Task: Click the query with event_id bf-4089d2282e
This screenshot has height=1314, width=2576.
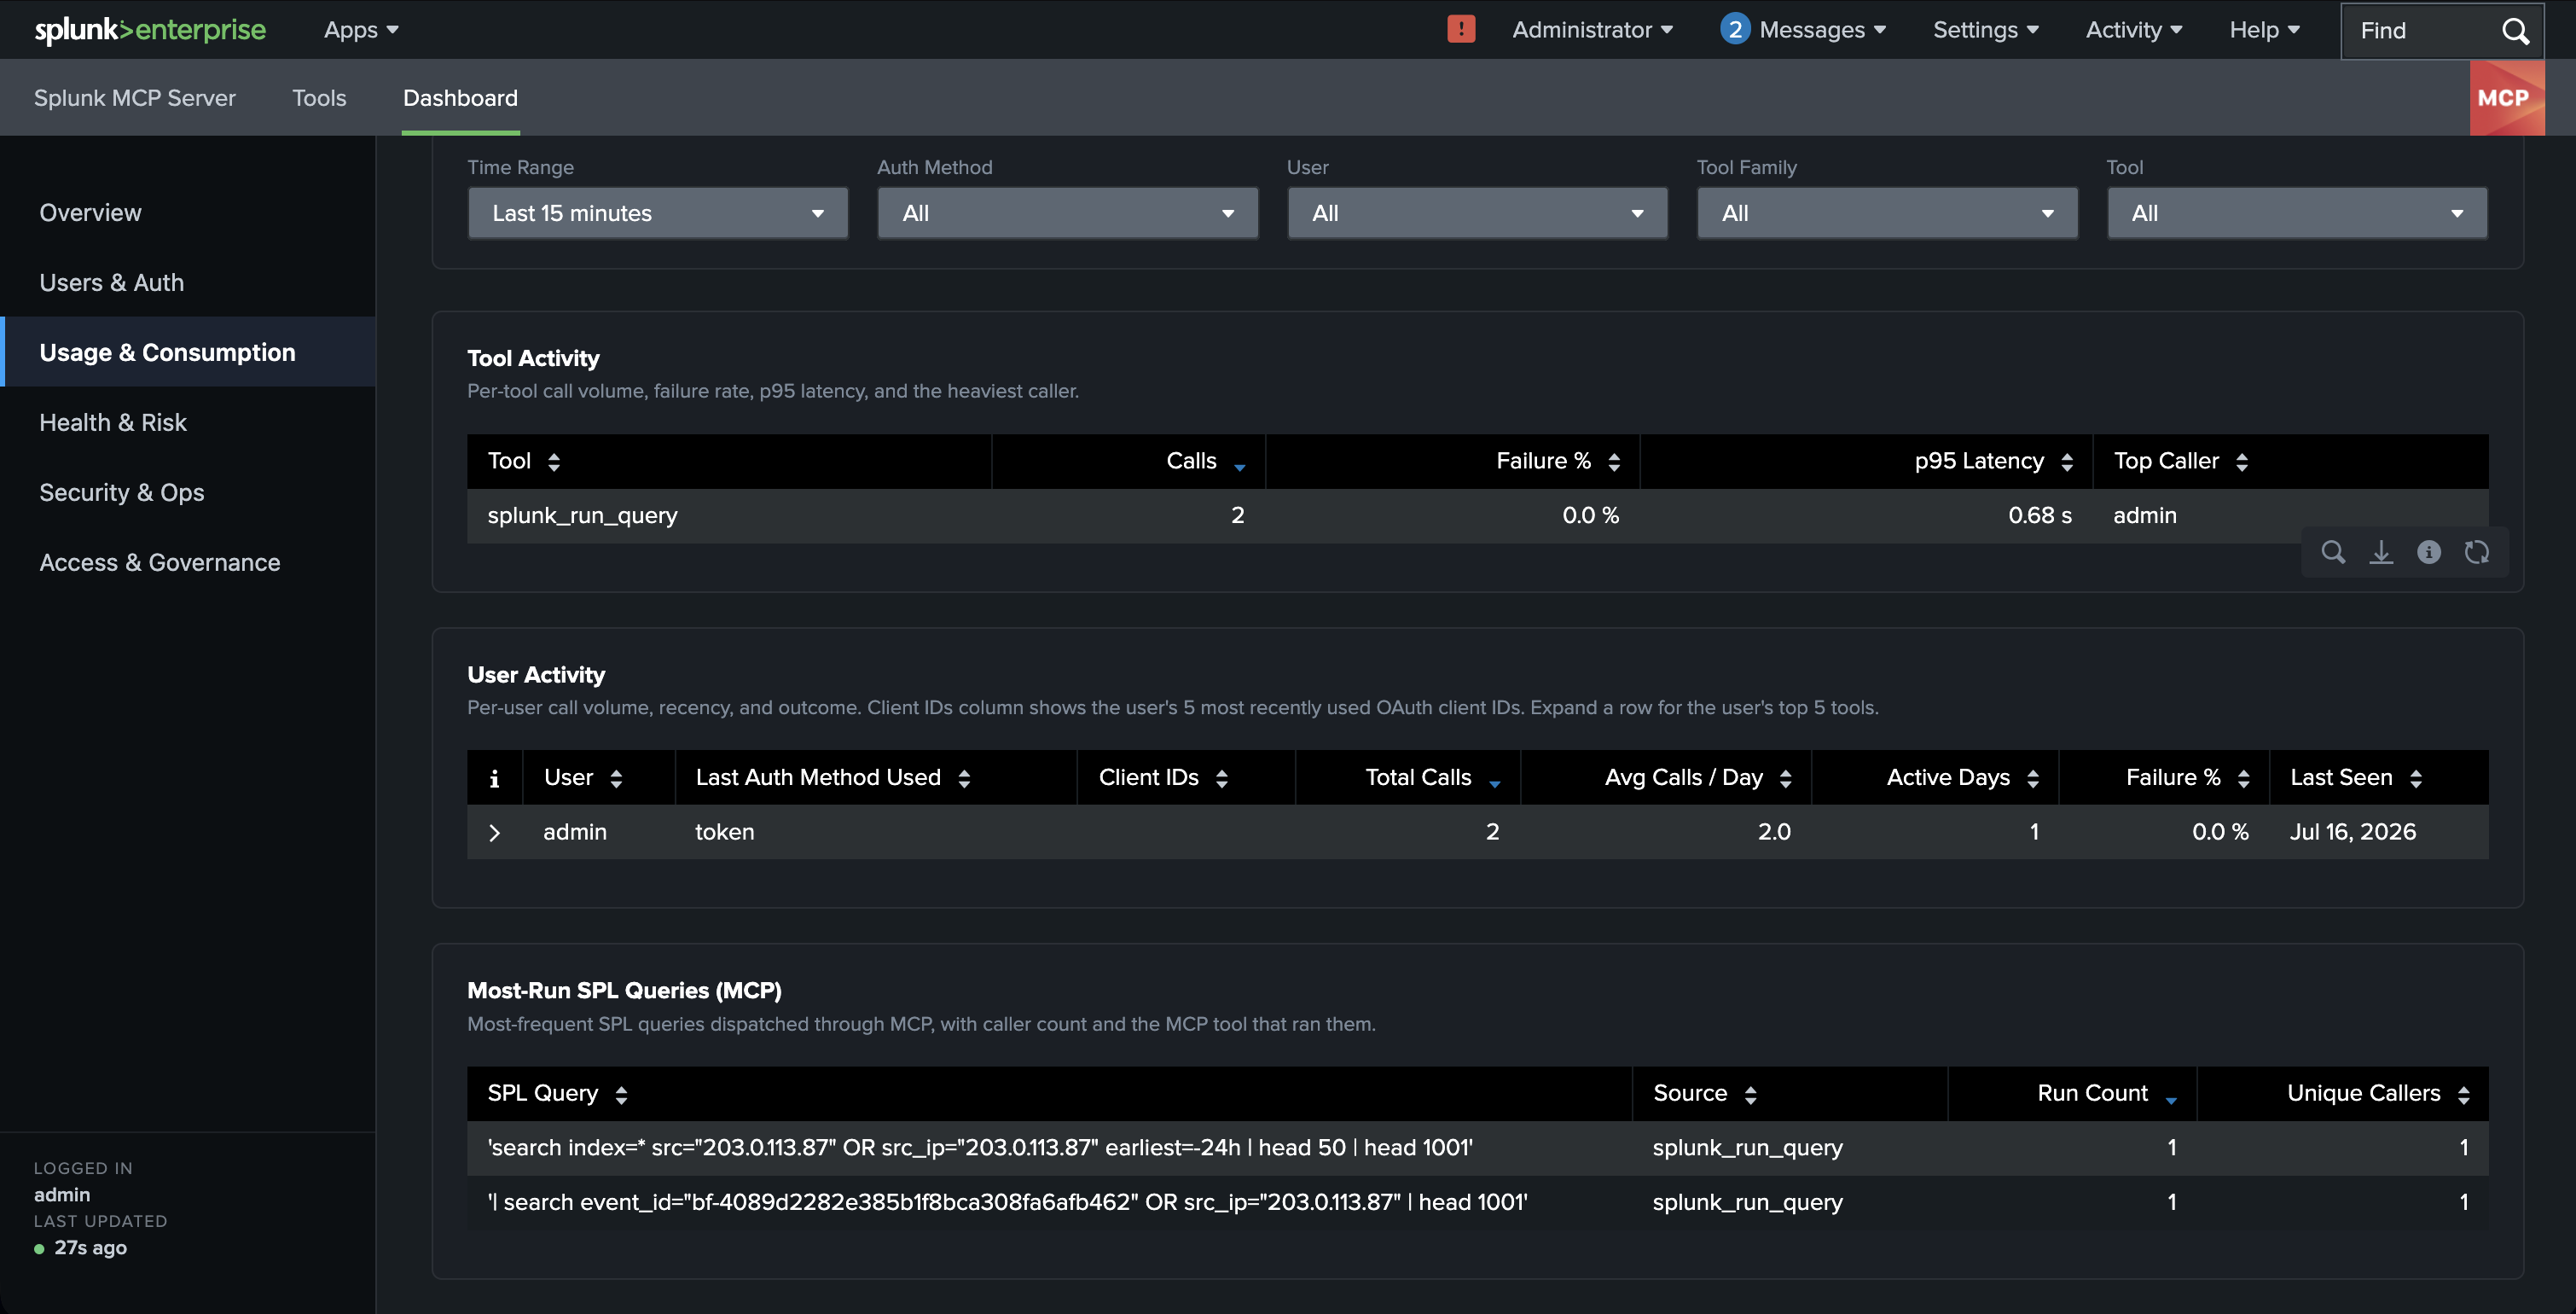Action: click(1007, 1202)
